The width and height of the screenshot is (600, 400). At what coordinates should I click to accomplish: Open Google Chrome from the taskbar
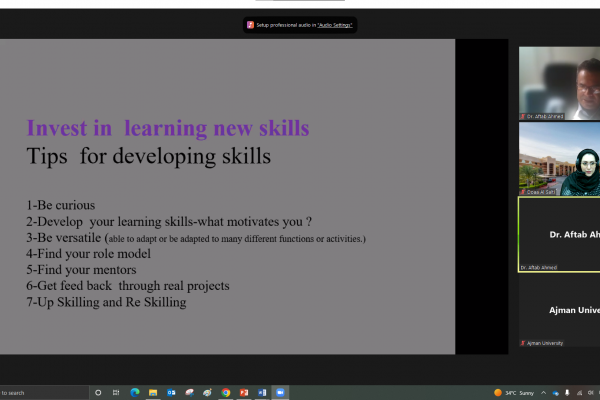click(226, 392)
